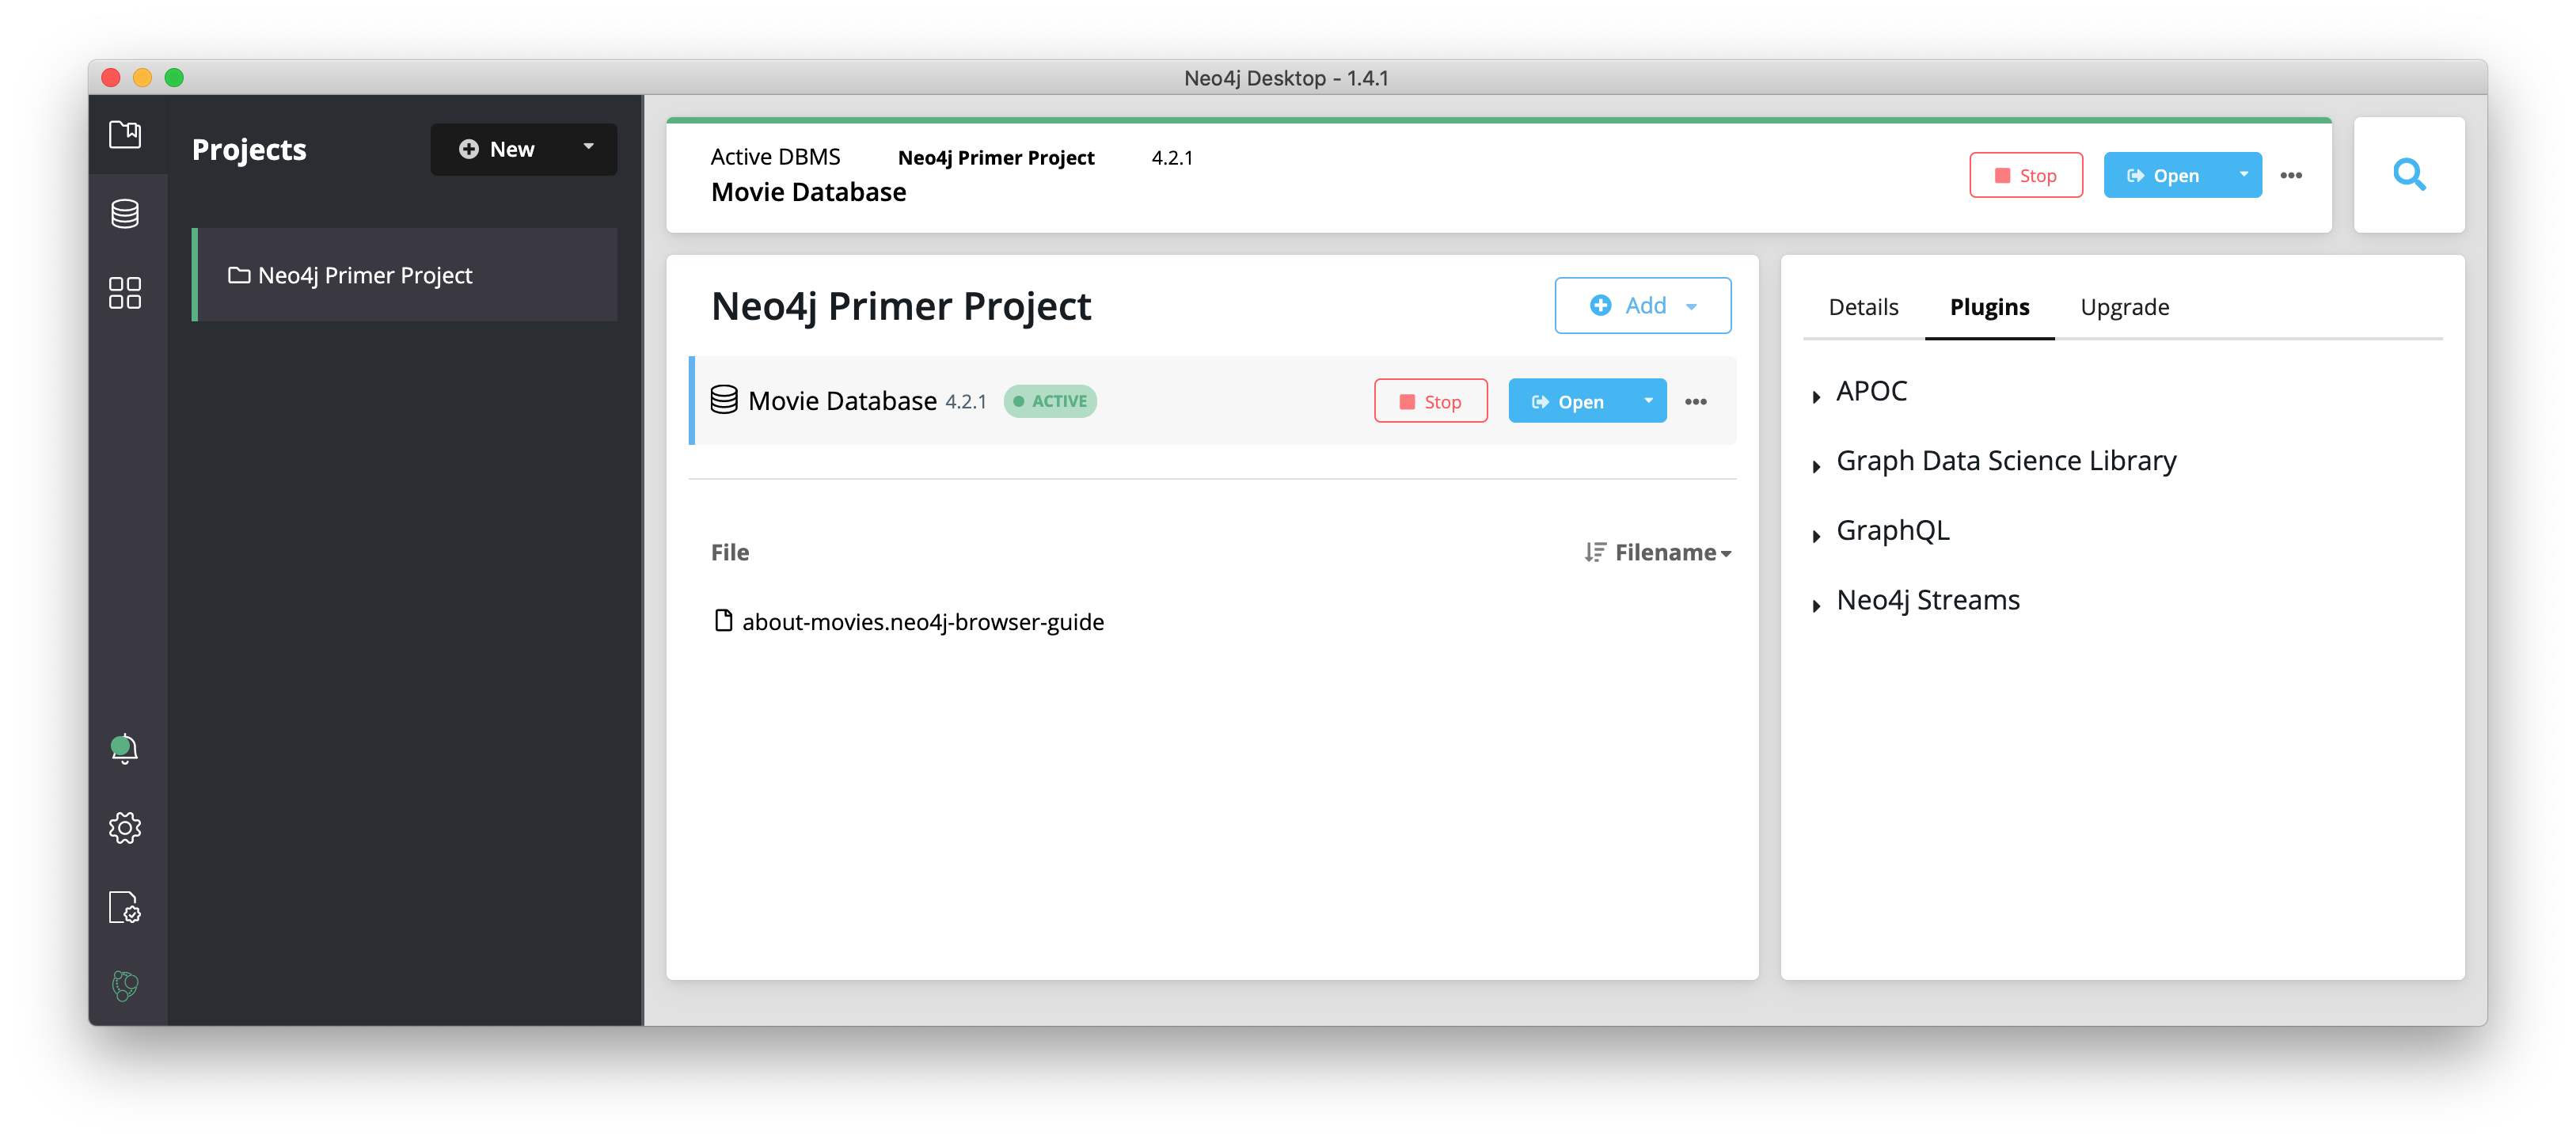Viewport: 2576px width, 1143px height.
Task: Open the Projects sidebar icon
Action: pyautogui.click(x=125, y=134)
